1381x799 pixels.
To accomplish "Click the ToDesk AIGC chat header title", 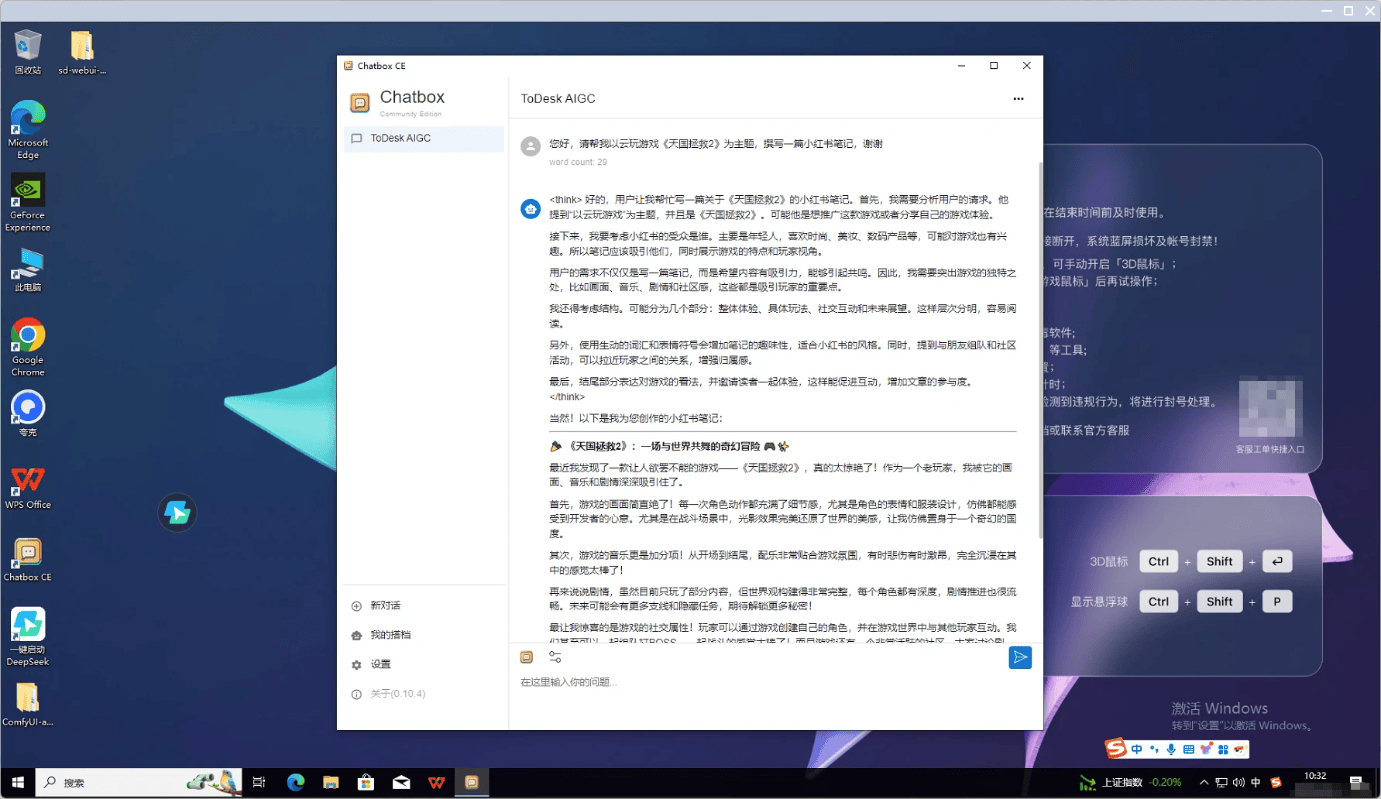I will coord(558,99).
